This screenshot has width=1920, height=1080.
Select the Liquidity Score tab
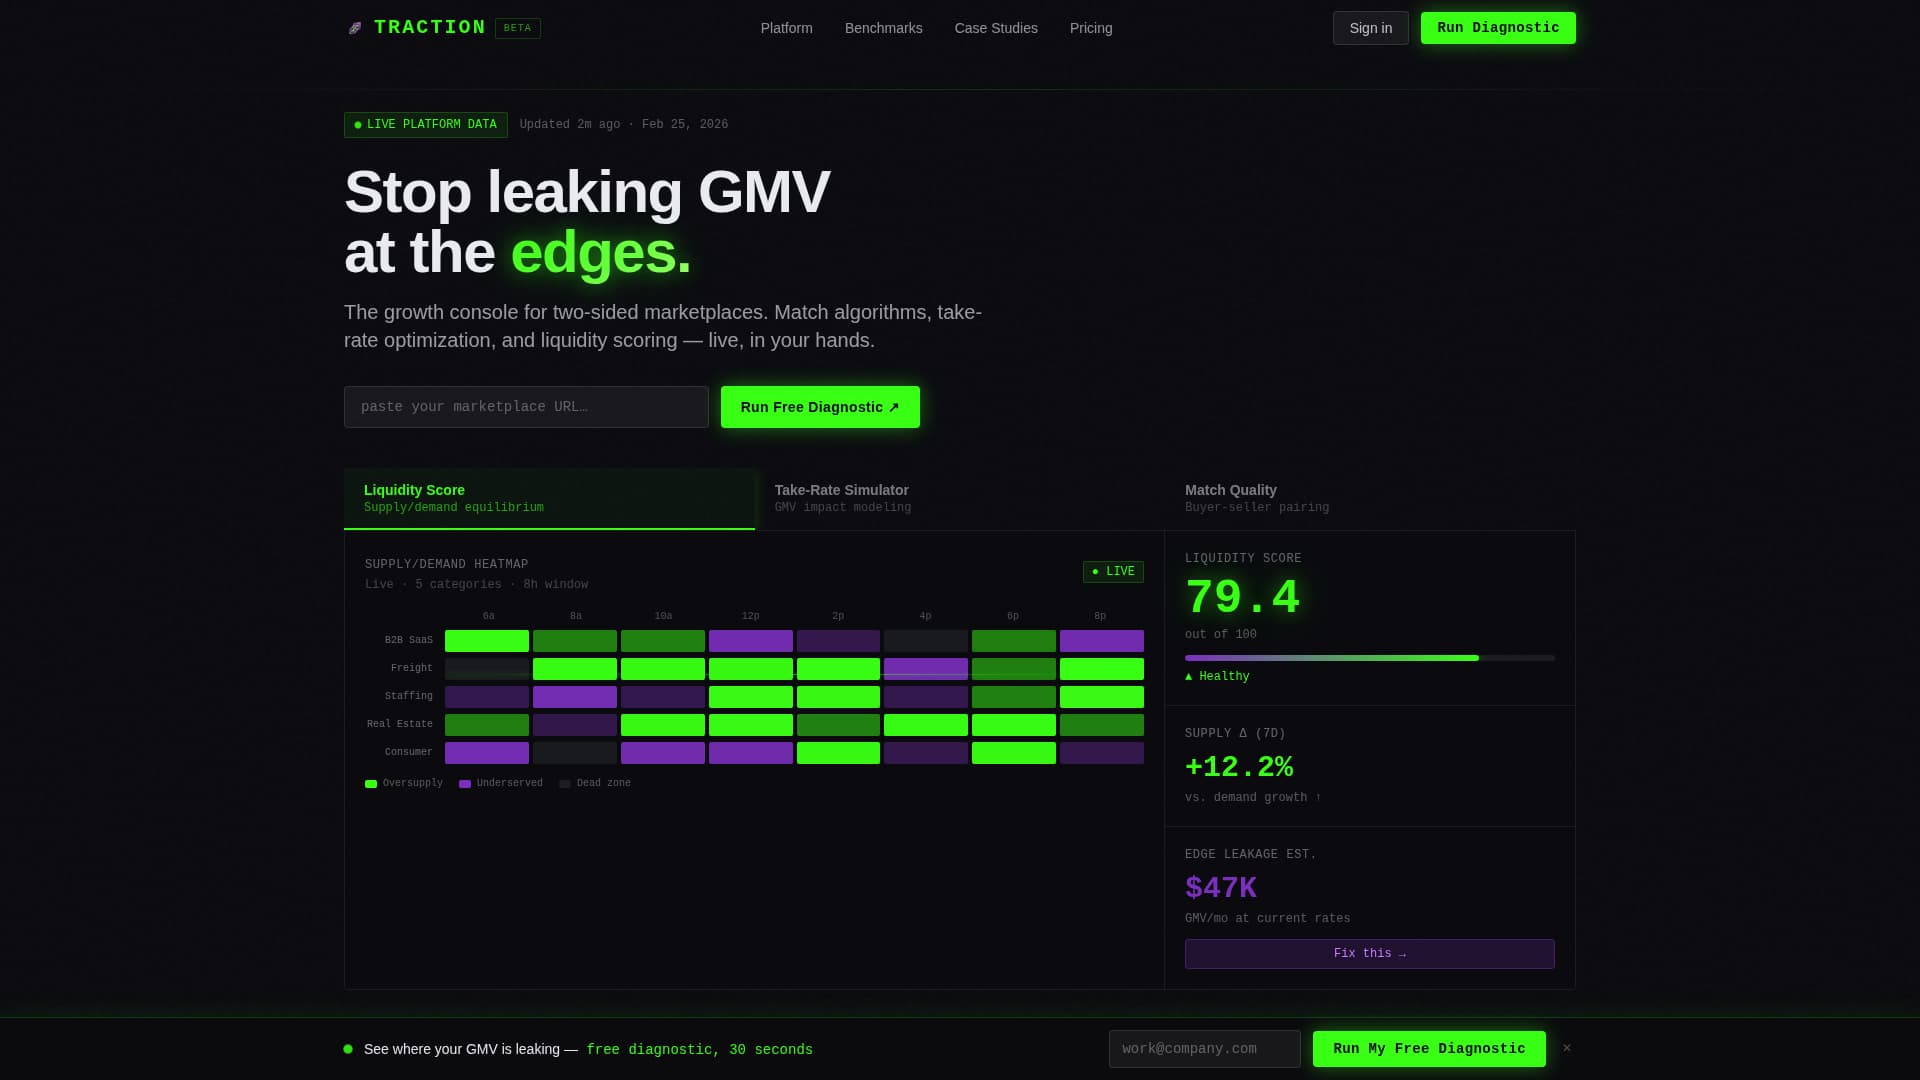tap(549, 498)
